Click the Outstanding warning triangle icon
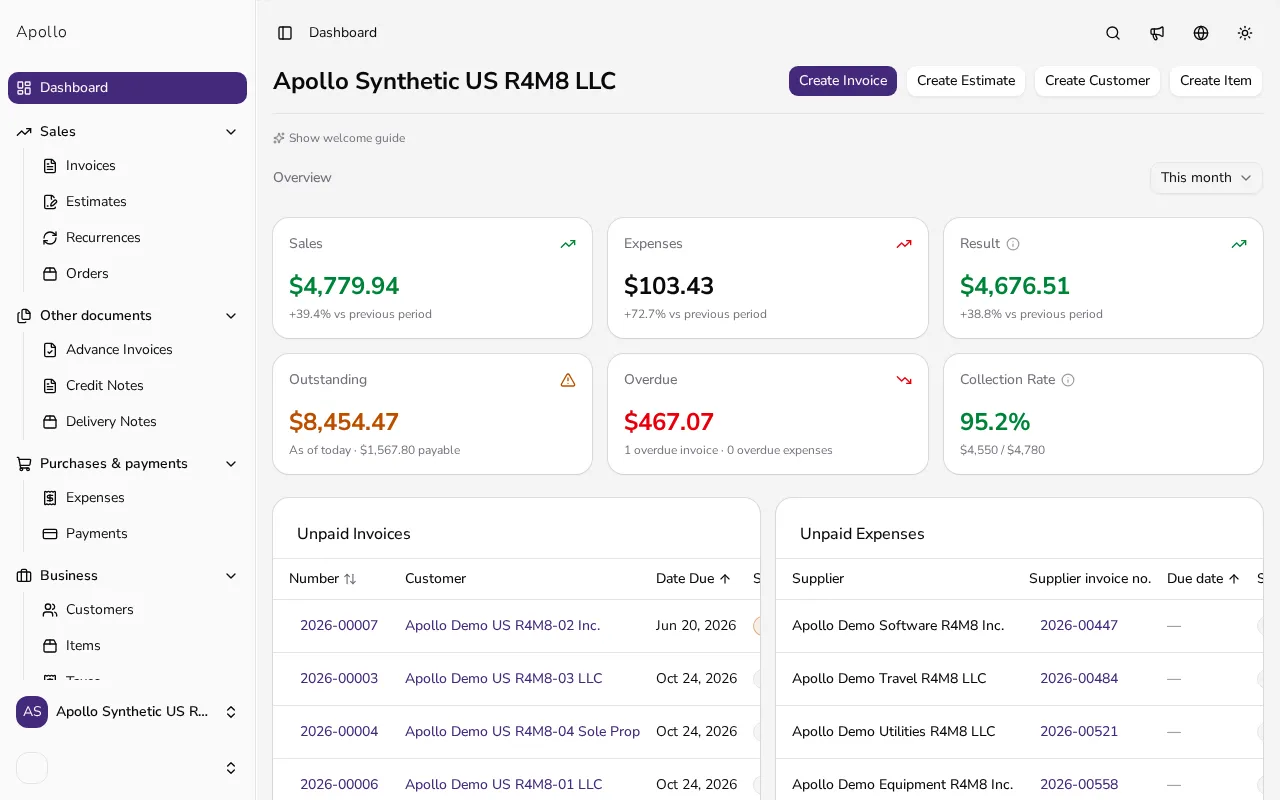 pyautogui.click(x=568, y=380)
